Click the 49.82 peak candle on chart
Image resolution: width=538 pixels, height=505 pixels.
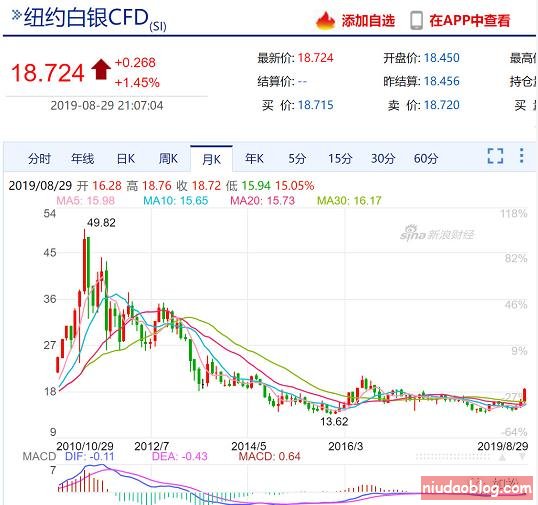click(x=84, y=261)
